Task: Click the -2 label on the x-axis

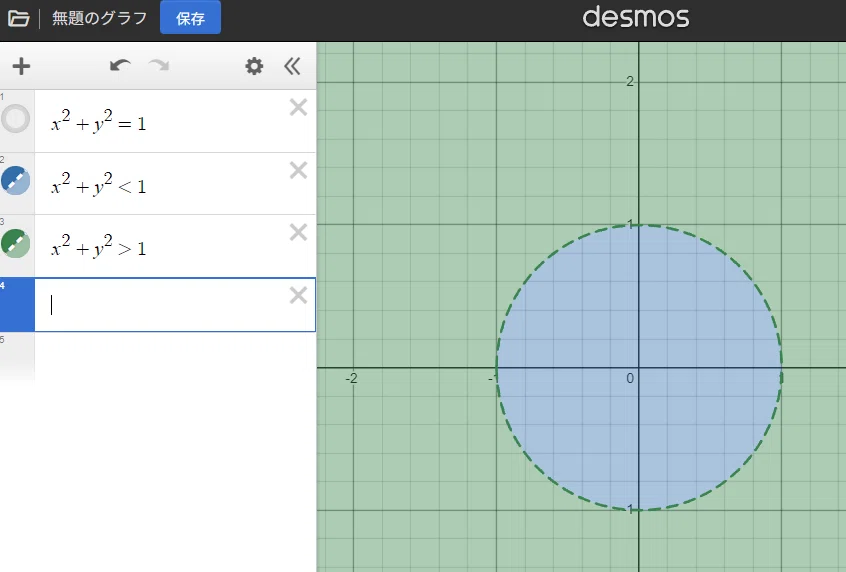Action: pyautogui.click(x=351, y=378)
